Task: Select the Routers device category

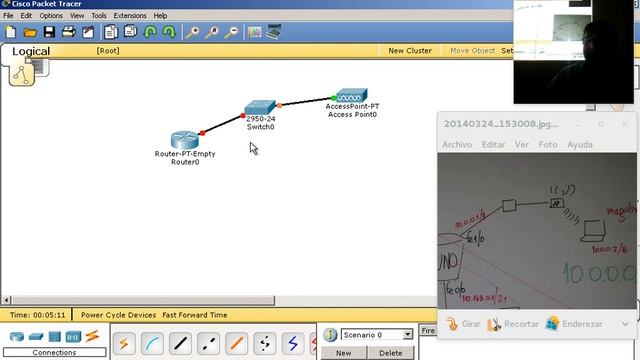Action: click(x=17, y=337)
